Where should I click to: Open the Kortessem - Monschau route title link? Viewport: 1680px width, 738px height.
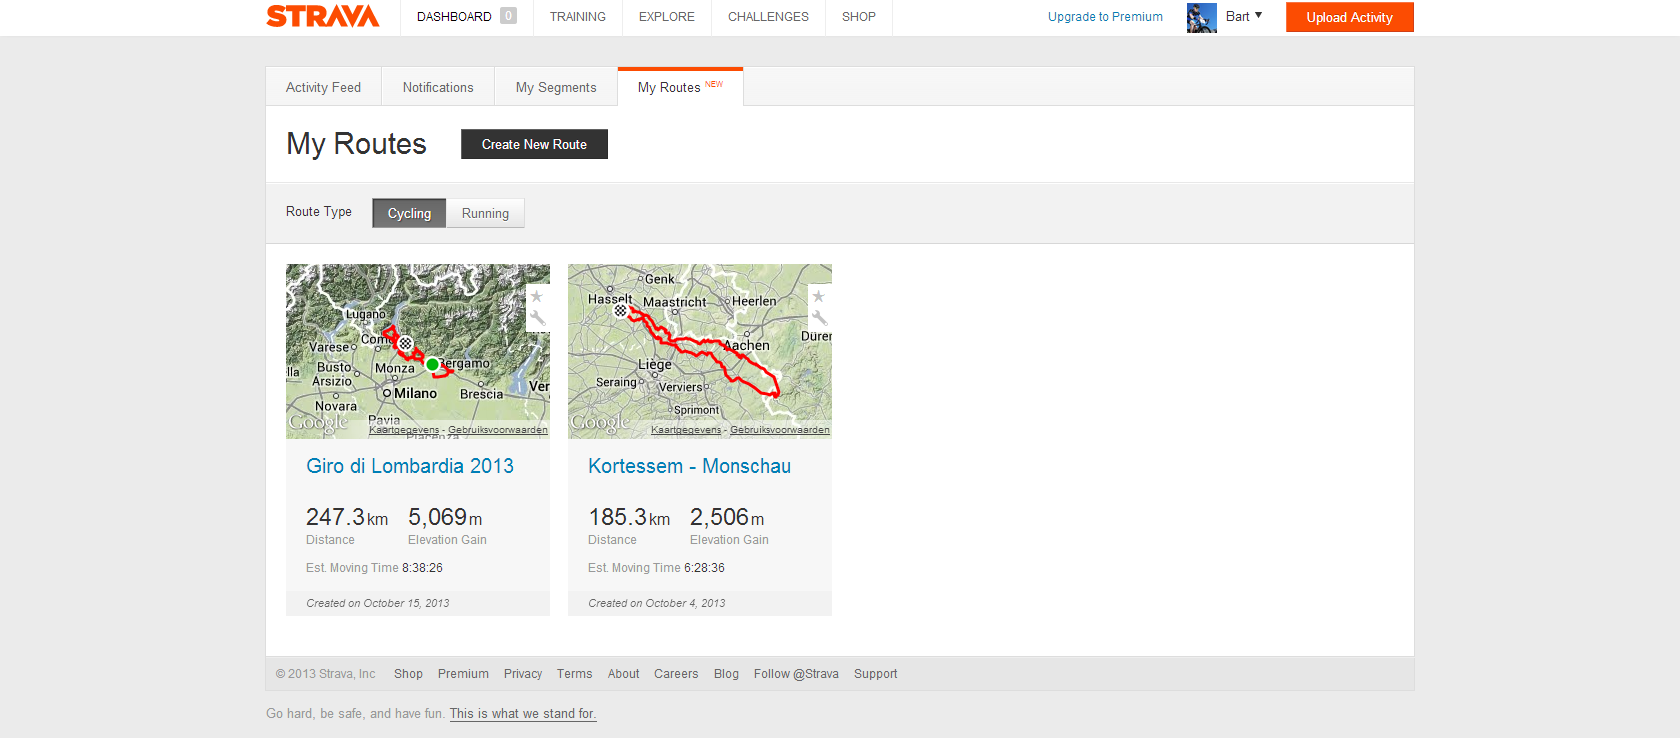pyautogui.click(x=689, y=466)
